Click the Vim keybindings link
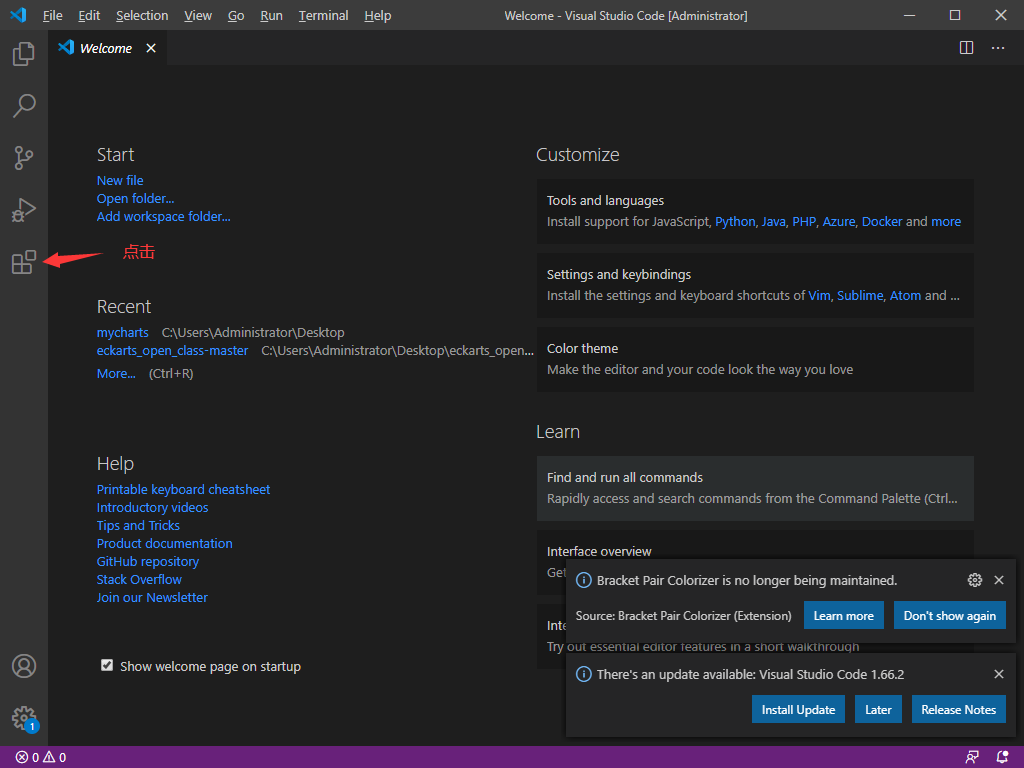This screenshot has width=1024, height=768. [820, 295]
